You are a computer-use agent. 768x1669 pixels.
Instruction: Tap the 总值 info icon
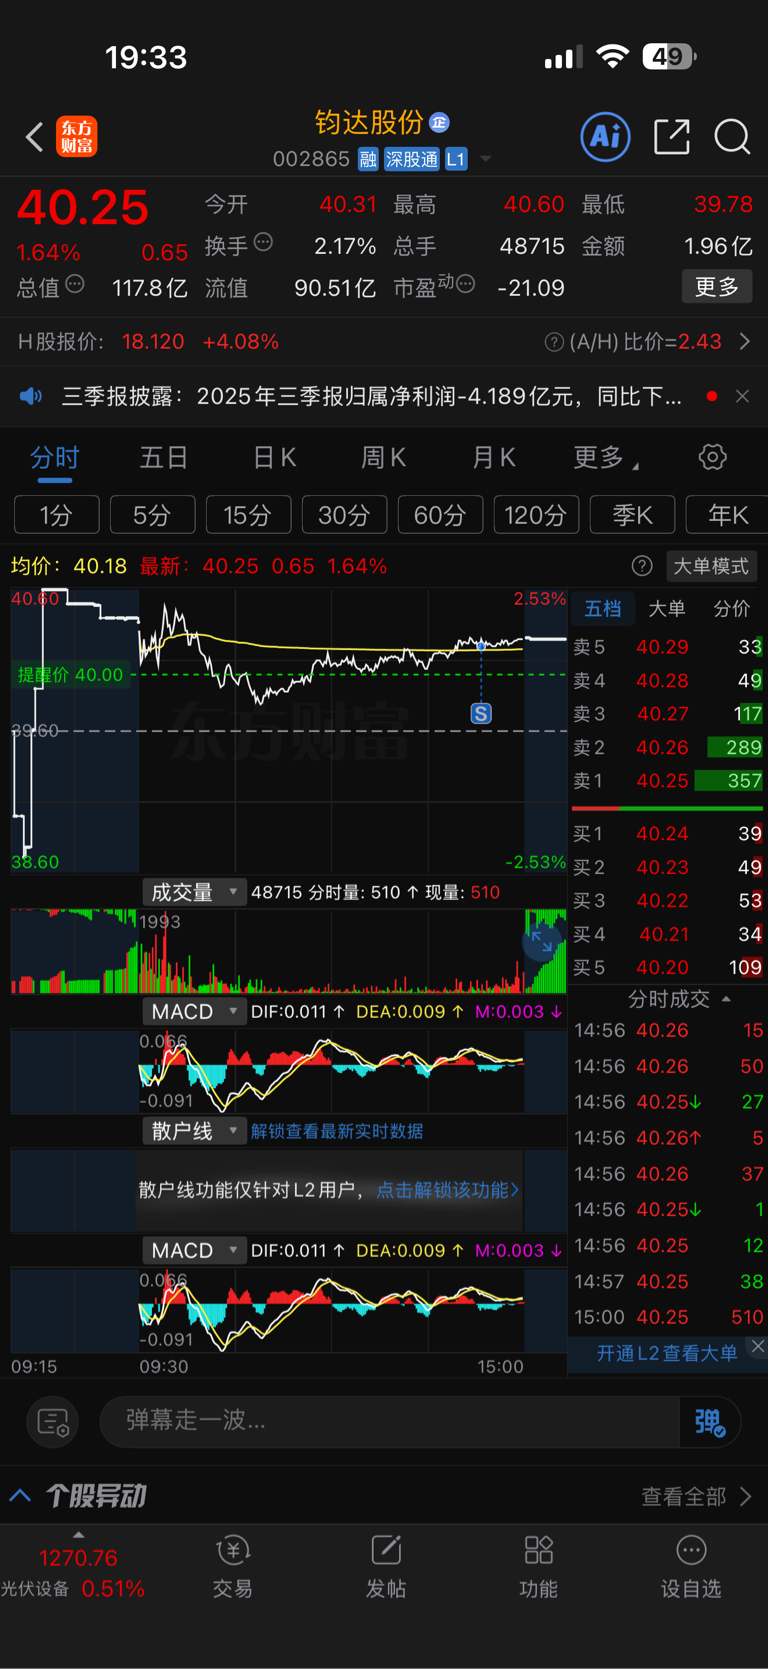pos(75,284)
